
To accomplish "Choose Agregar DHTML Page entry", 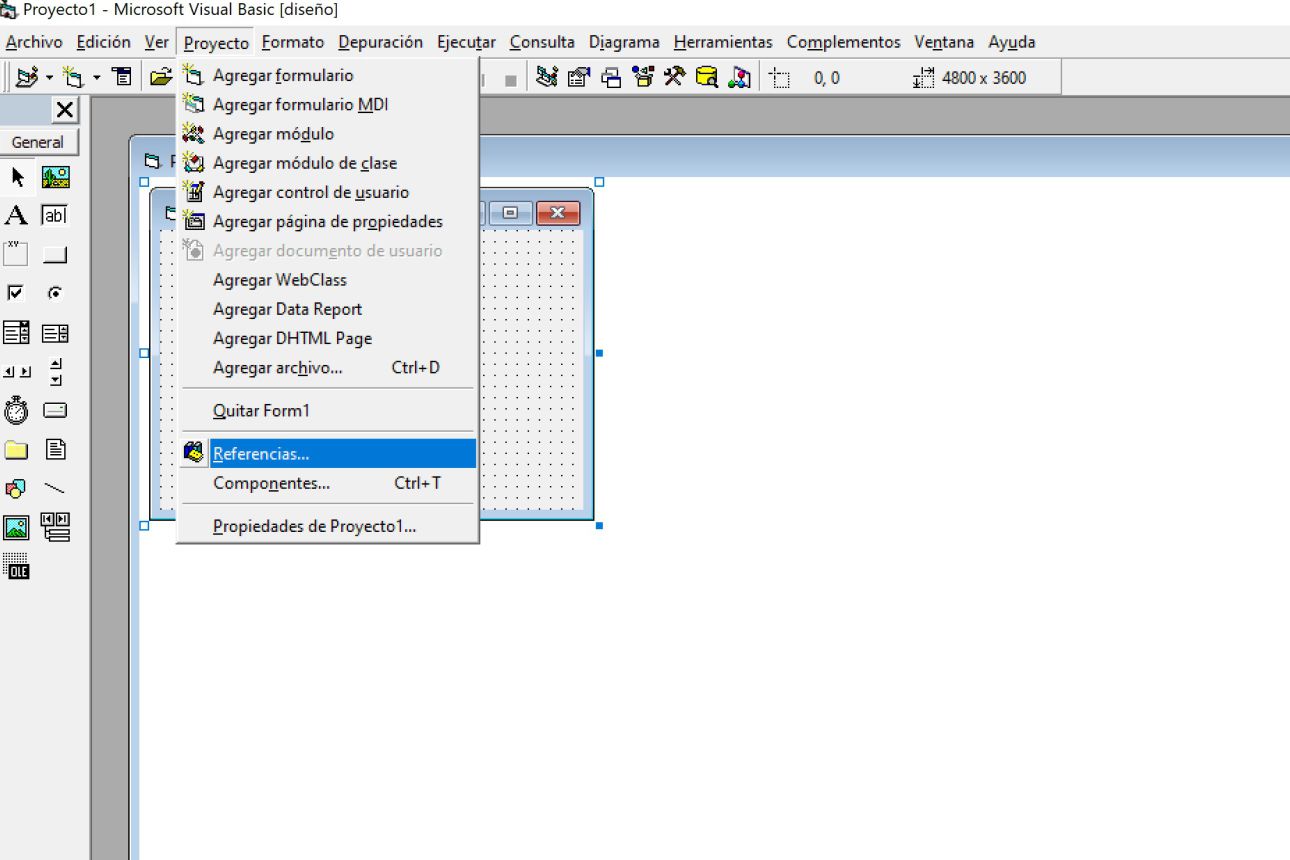I will [327, 338].
